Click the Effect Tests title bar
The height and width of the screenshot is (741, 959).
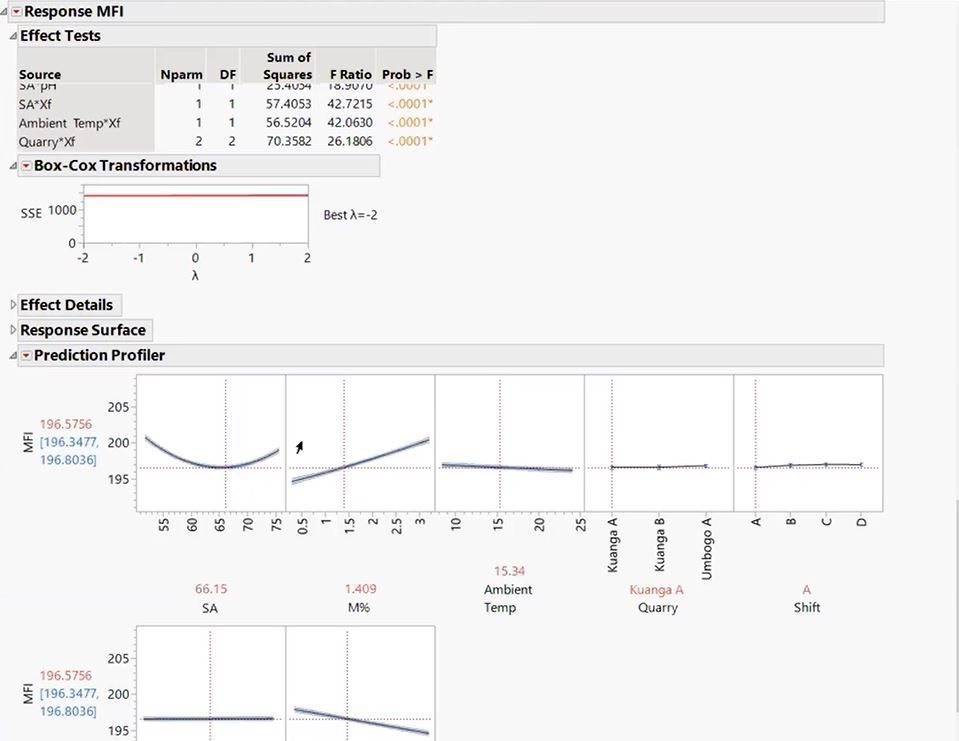coord(62,36)
